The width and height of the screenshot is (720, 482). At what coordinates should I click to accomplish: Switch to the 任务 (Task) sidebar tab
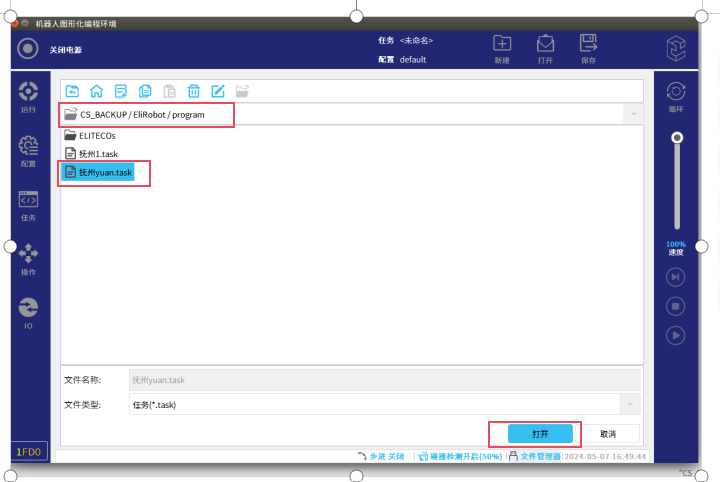(28, 204)
